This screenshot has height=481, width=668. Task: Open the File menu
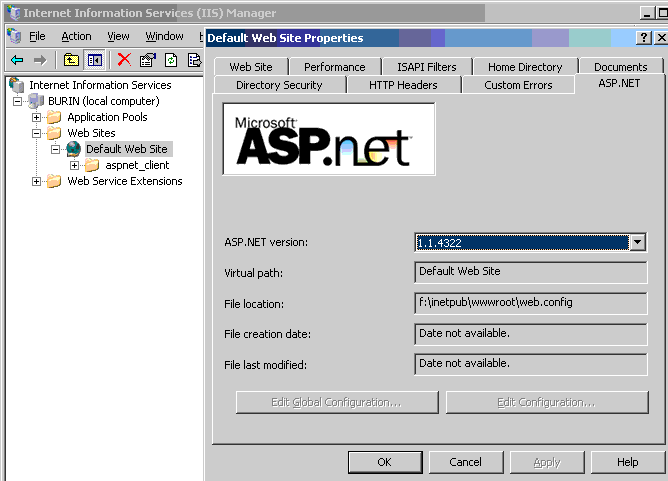37,36
